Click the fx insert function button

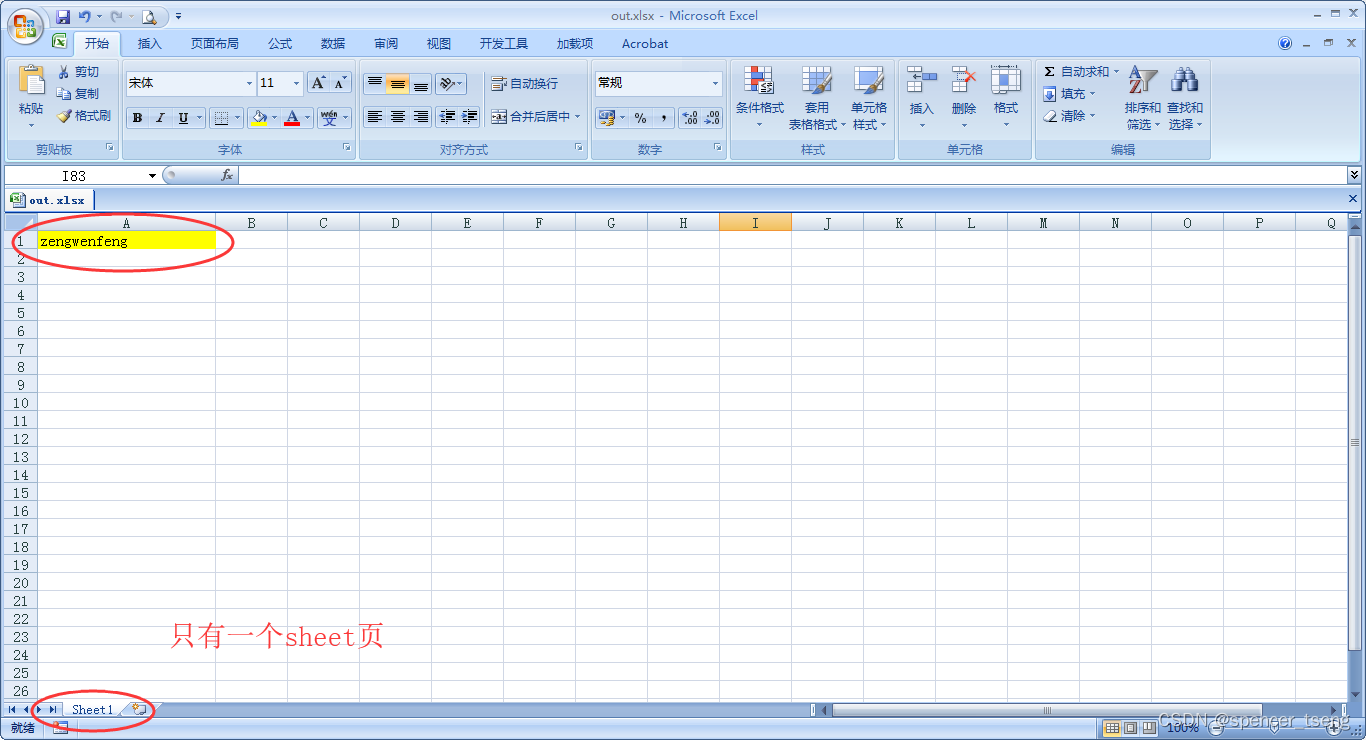(227, 175)
